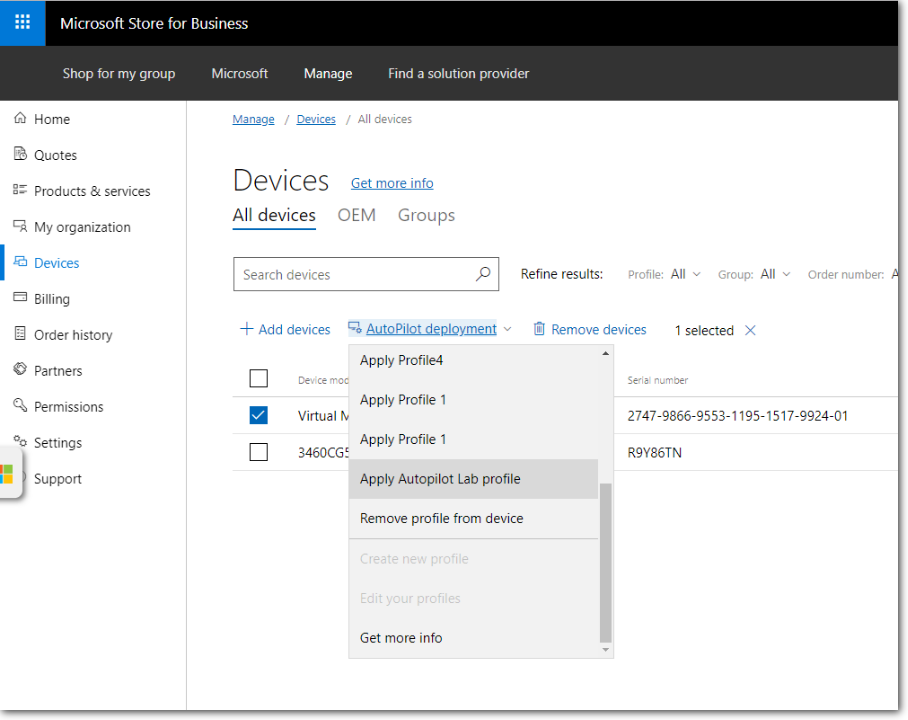Screen dimensions: 908x720
Task: Open the app launcher waffle icon
Action: pyautogui.click(x=22, y=23)
